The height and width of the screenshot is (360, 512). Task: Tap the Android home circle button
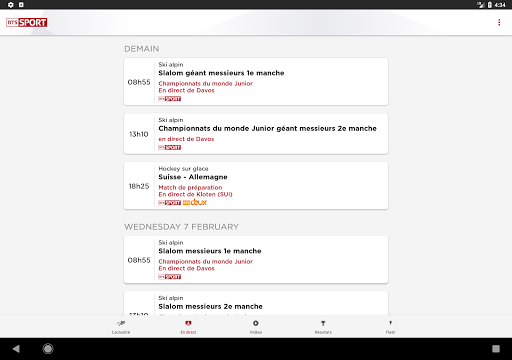[x=48, y=349]
